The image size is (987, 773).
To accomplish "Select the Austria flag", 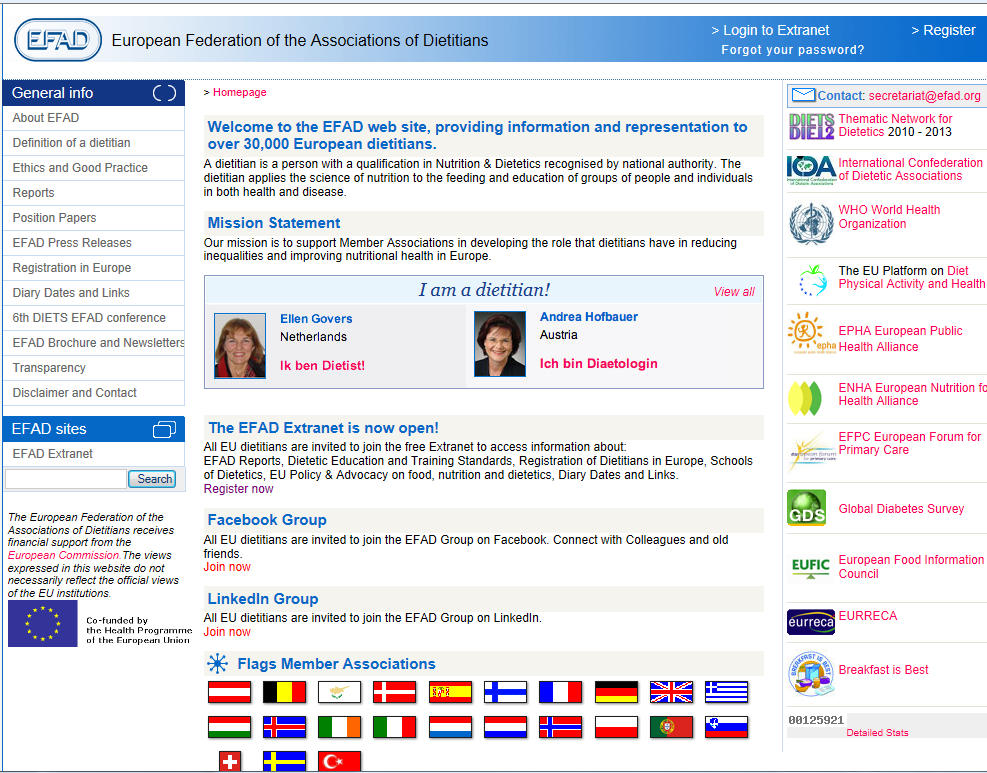I will 229,692.
